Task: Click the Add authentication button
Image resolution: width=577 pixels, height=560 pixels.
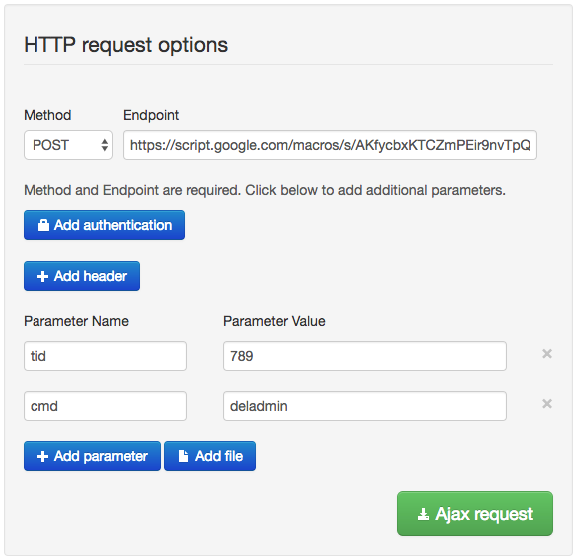Action: pyautogui.click(x=105, y=225)
